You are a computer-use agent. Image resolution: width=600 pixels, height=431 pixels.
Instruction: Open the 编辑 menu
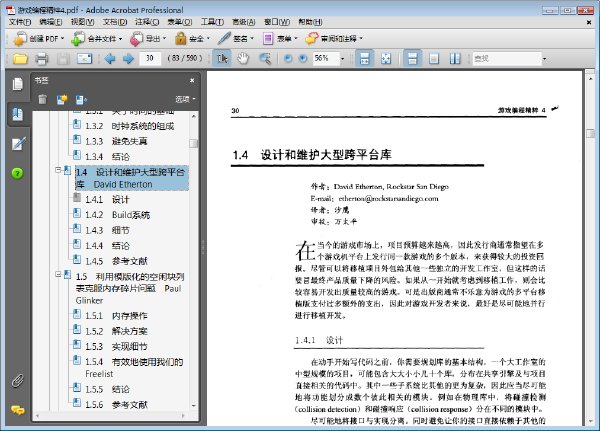pyautogui.click(x=51, y=22)
